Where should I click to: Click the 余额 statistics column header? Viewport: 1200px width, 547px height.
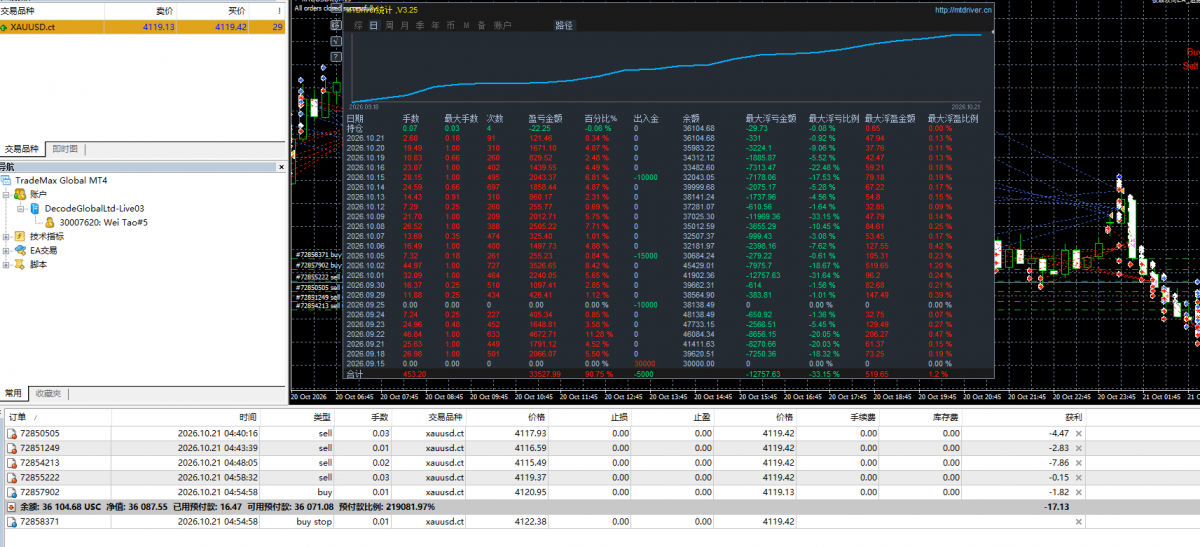click(x=692, y=118)
